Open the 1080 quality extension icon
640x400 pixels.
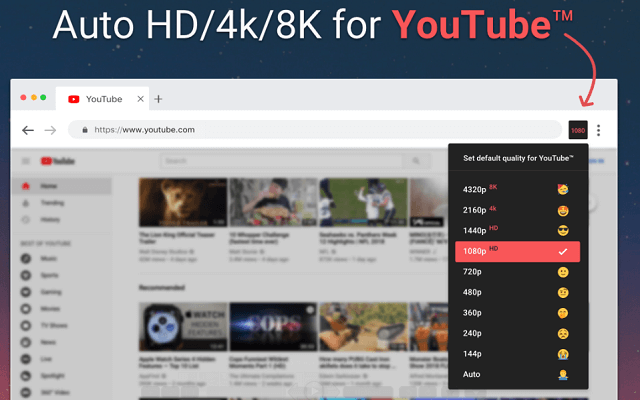(x=578, y=130)
